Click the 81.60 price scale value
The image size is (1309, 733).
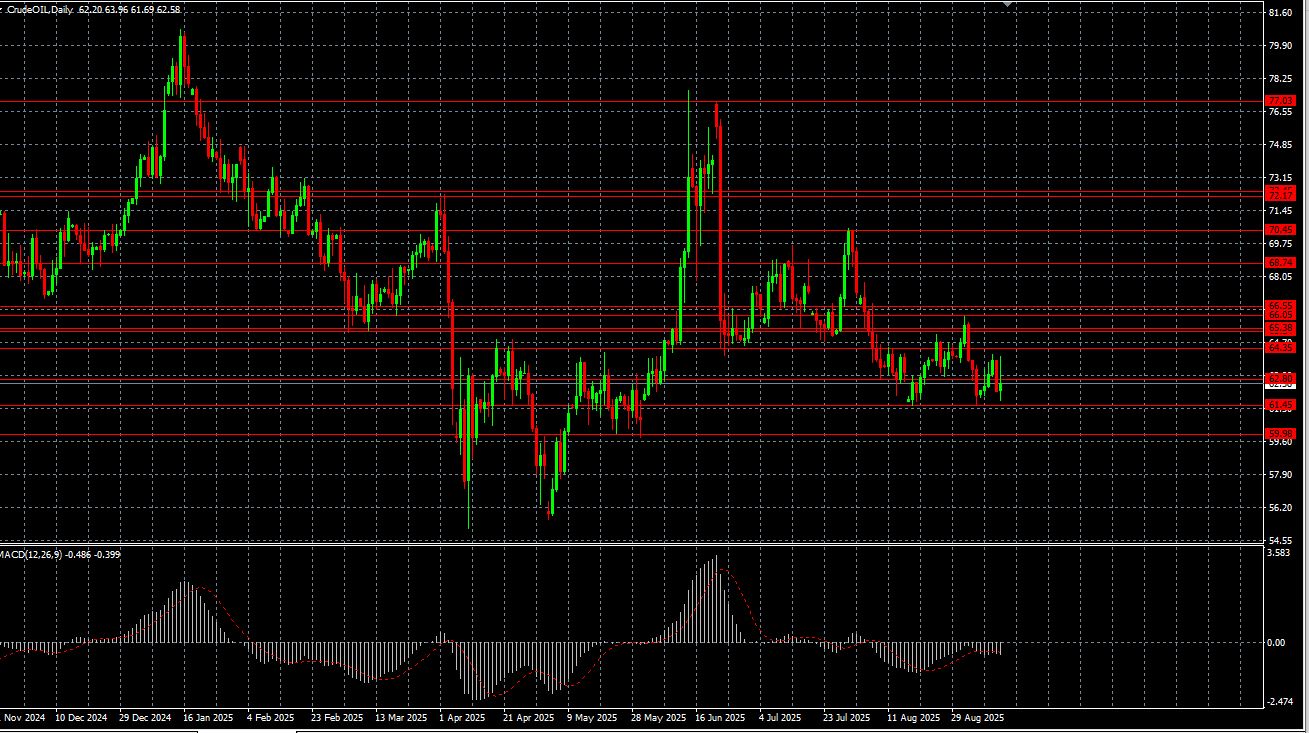pyautogui.click(x=1281, y=13)
